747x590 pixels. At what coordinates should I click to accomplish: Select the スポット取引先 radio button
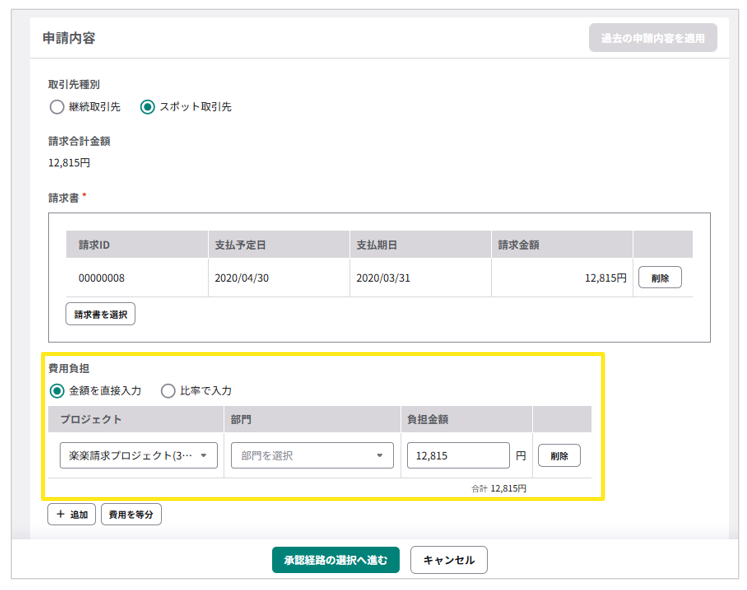point(148,106)
